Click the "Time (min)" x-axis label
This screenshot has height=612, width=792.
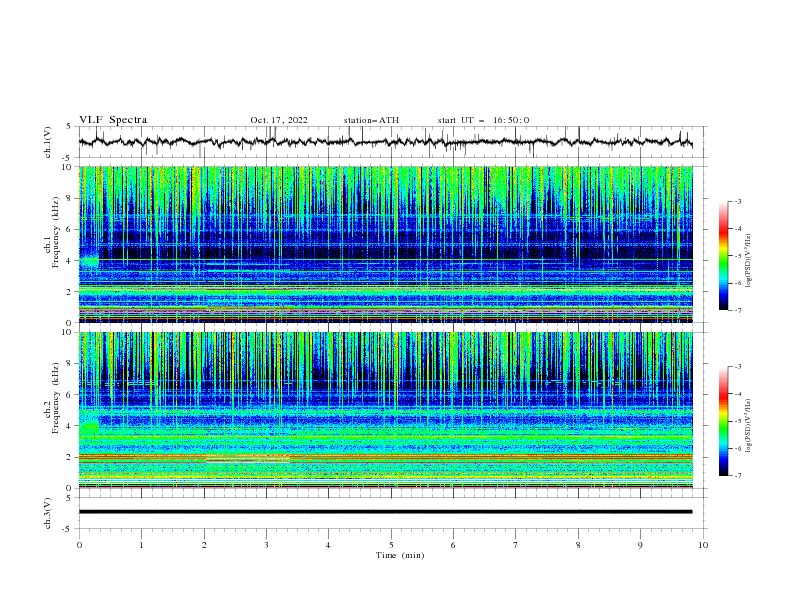400,555
